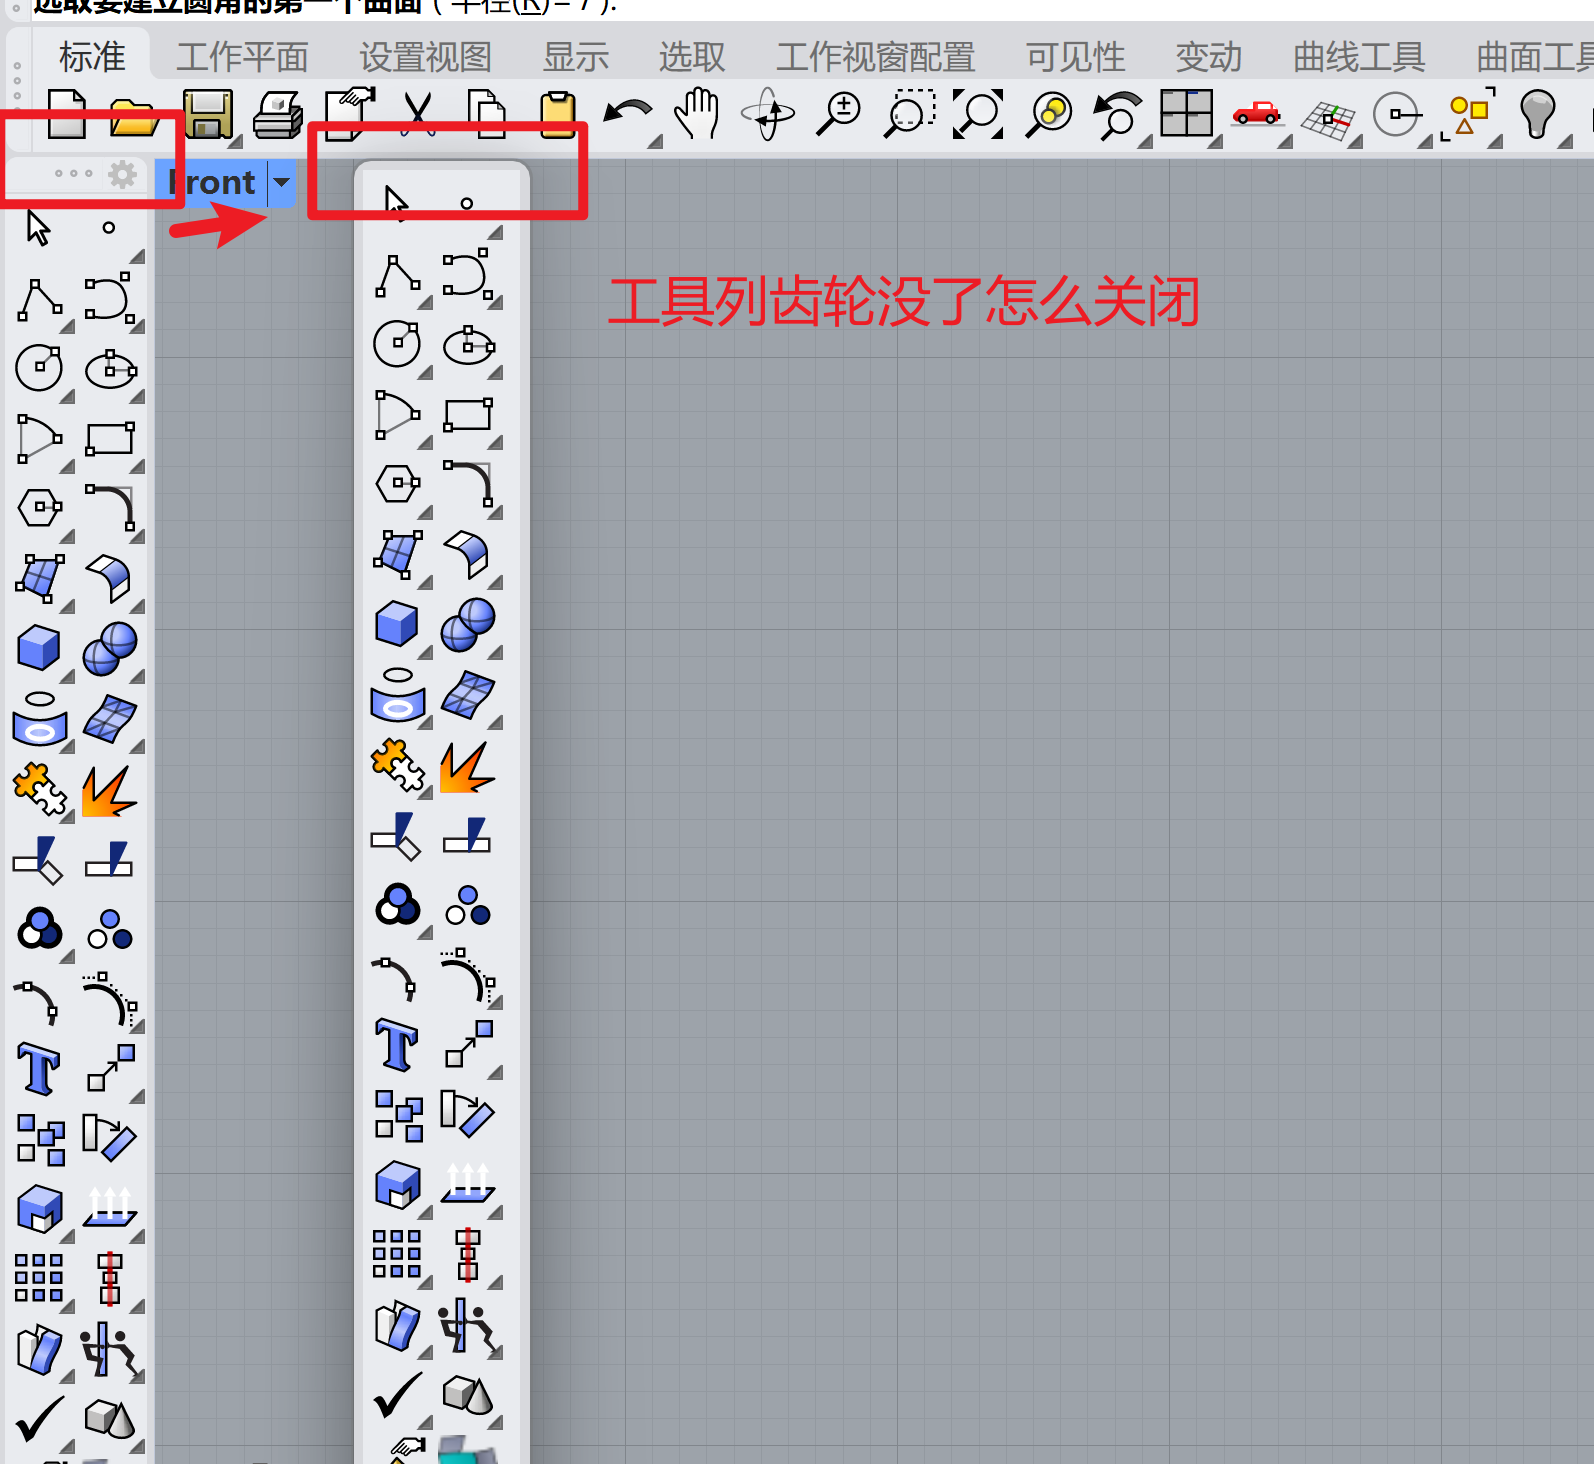The height and width of the screenshot is (1464, 1594).
Task: Select the Rectangle tool in floating toolbar
Action: (x=468, y=415)
